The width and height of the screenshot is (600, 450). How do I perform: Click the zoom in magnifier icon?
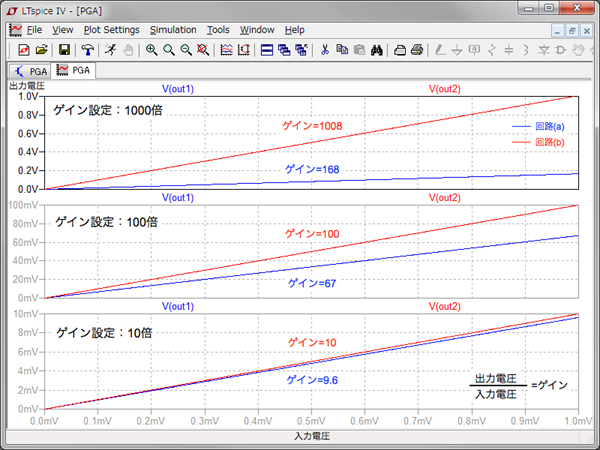(151, 49)
